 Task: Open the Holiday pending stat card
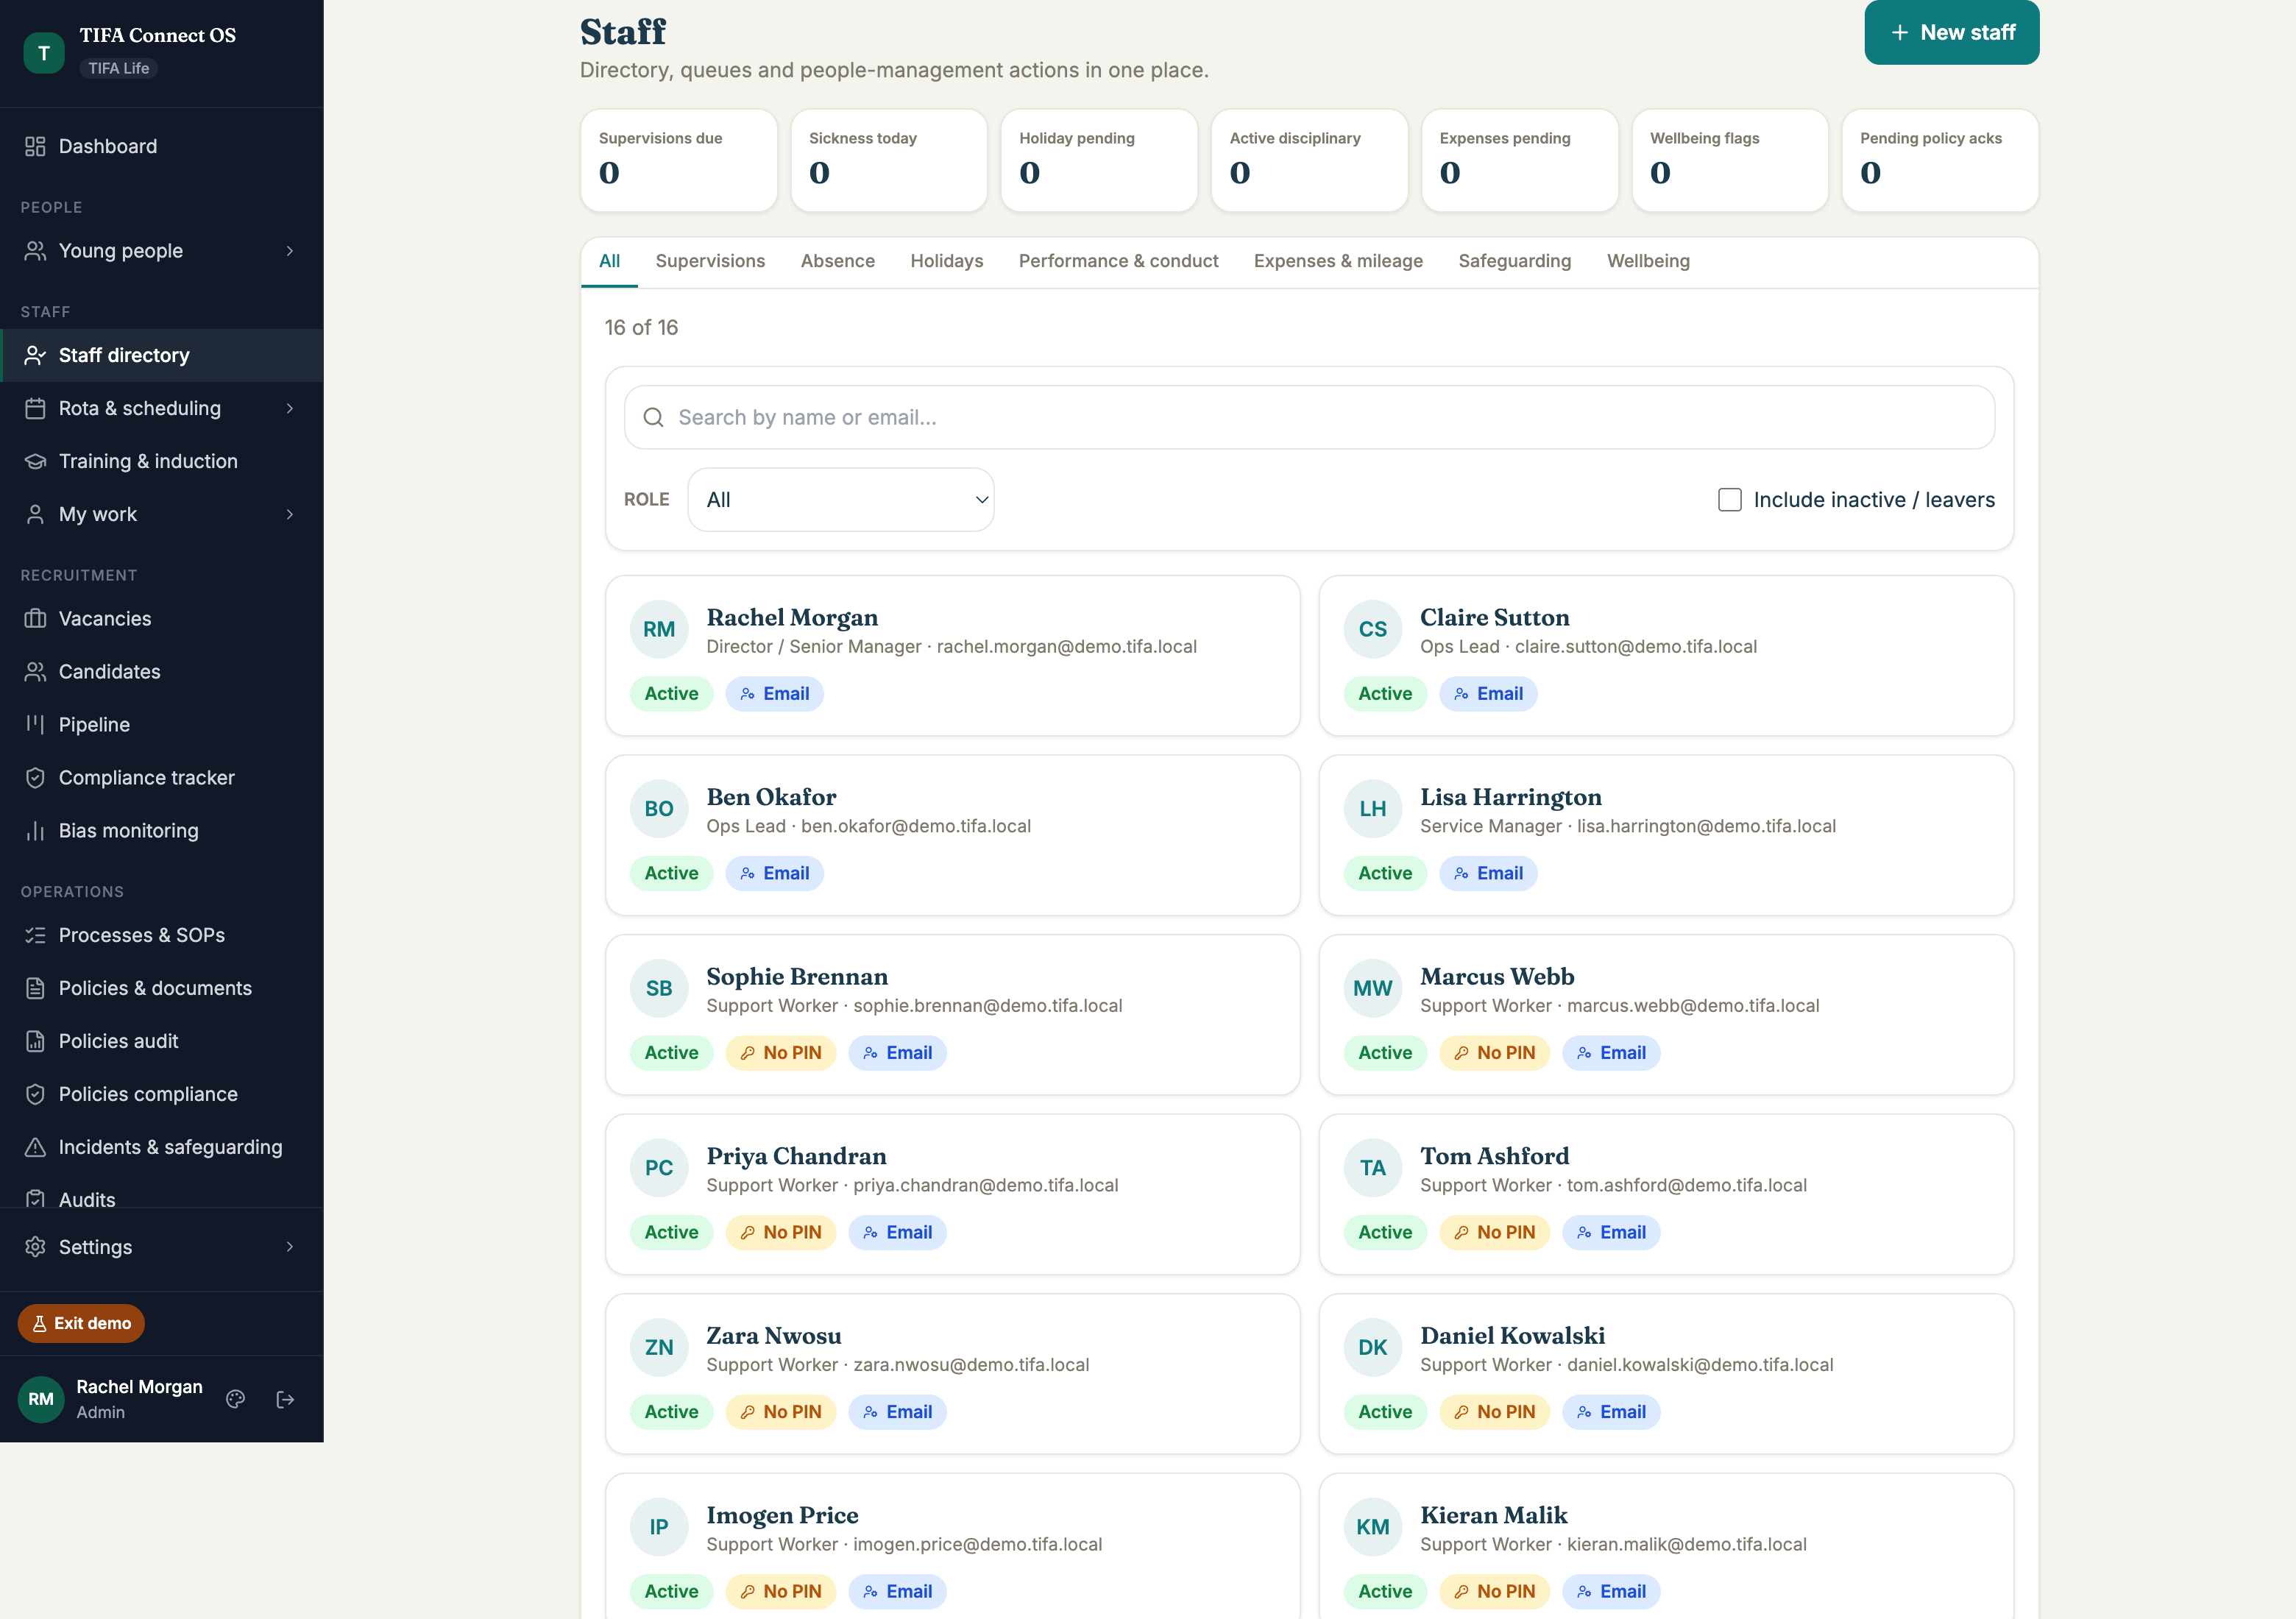1099,160
